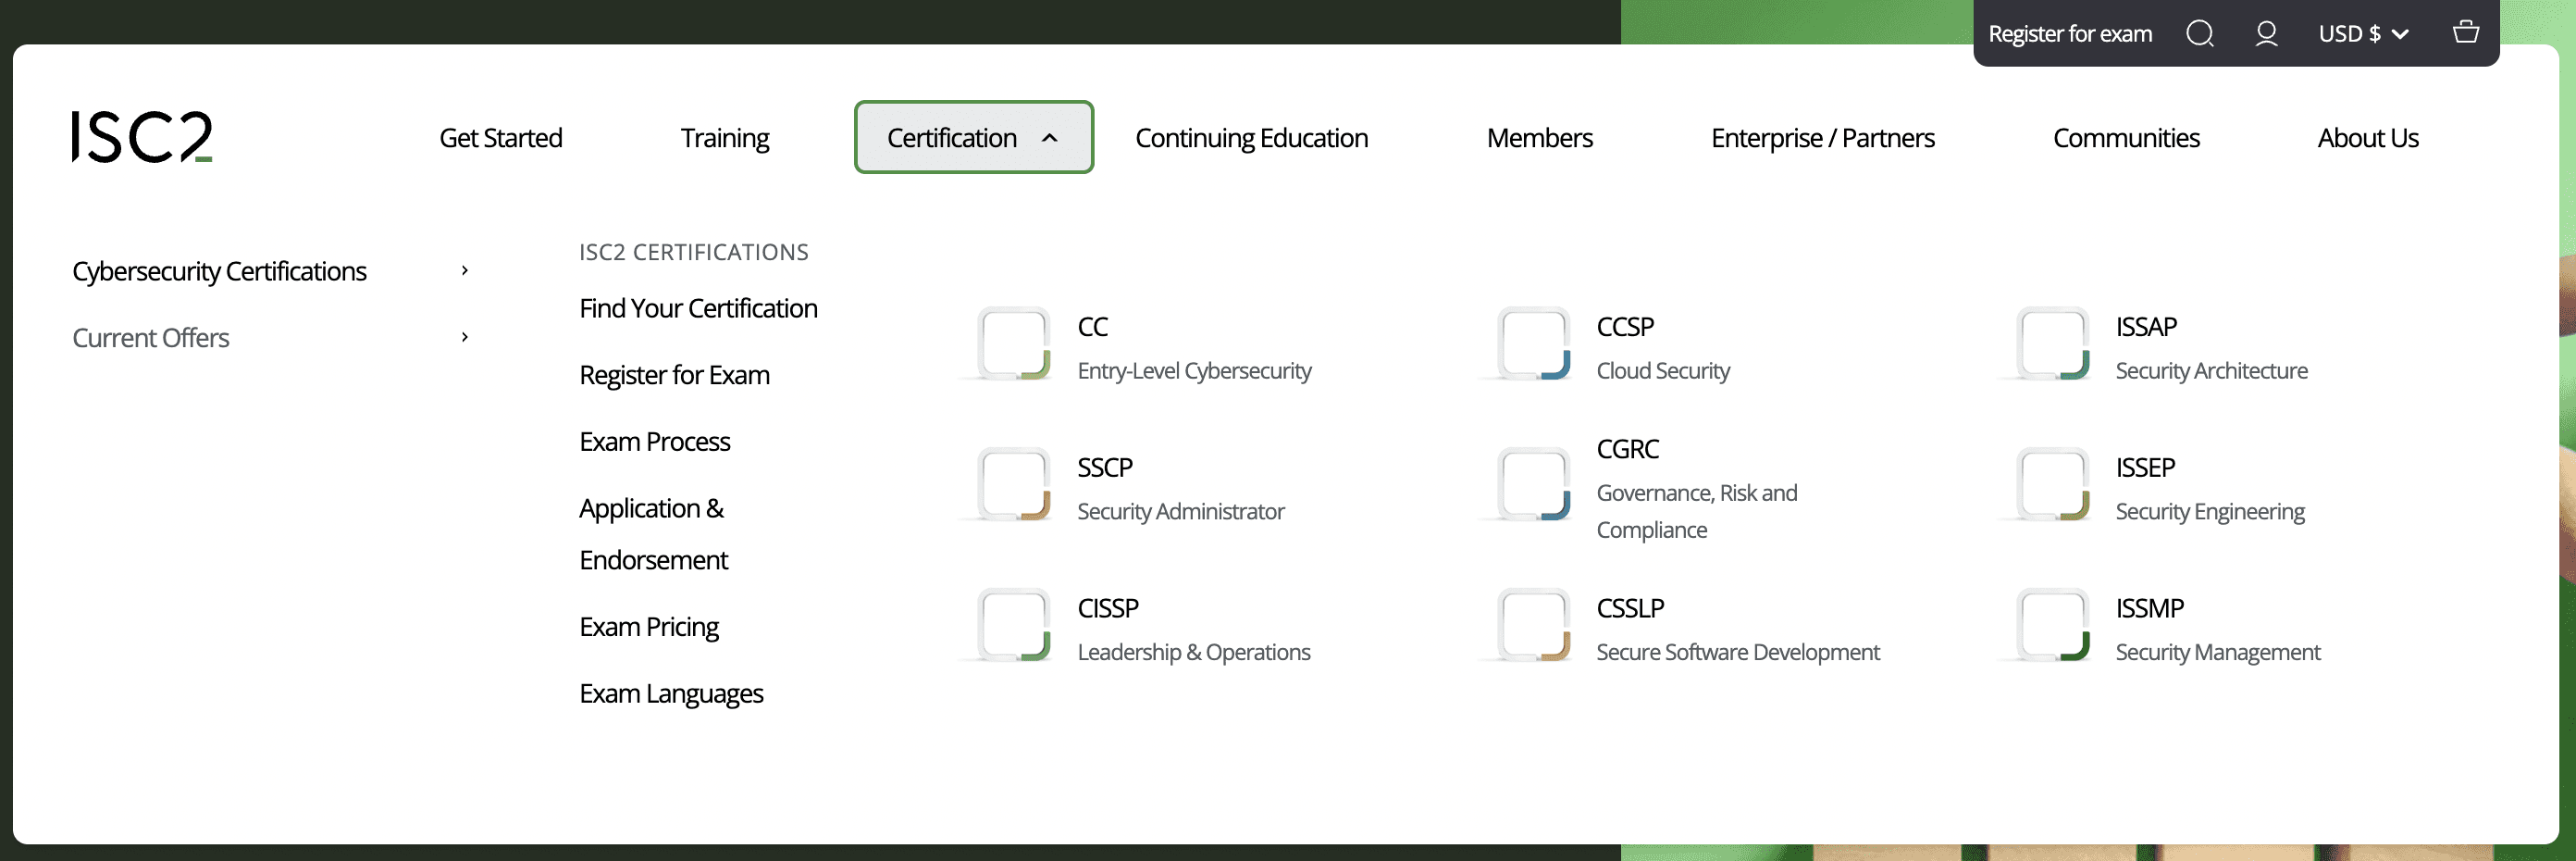
Task: Click the ISSMP certification title
Action: click(x=2149, y=609)
